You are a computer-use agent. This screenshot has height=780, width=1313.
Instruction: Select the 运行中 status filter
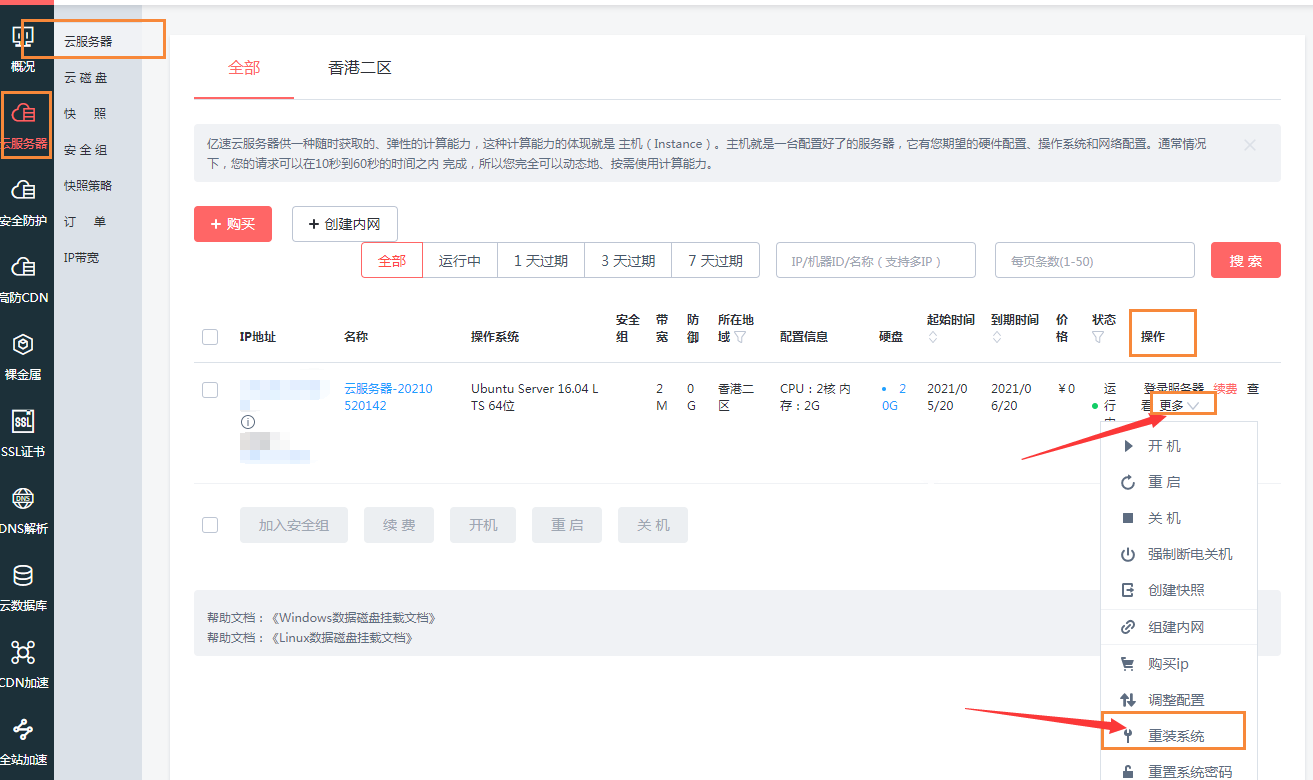(x=460, y=260)
